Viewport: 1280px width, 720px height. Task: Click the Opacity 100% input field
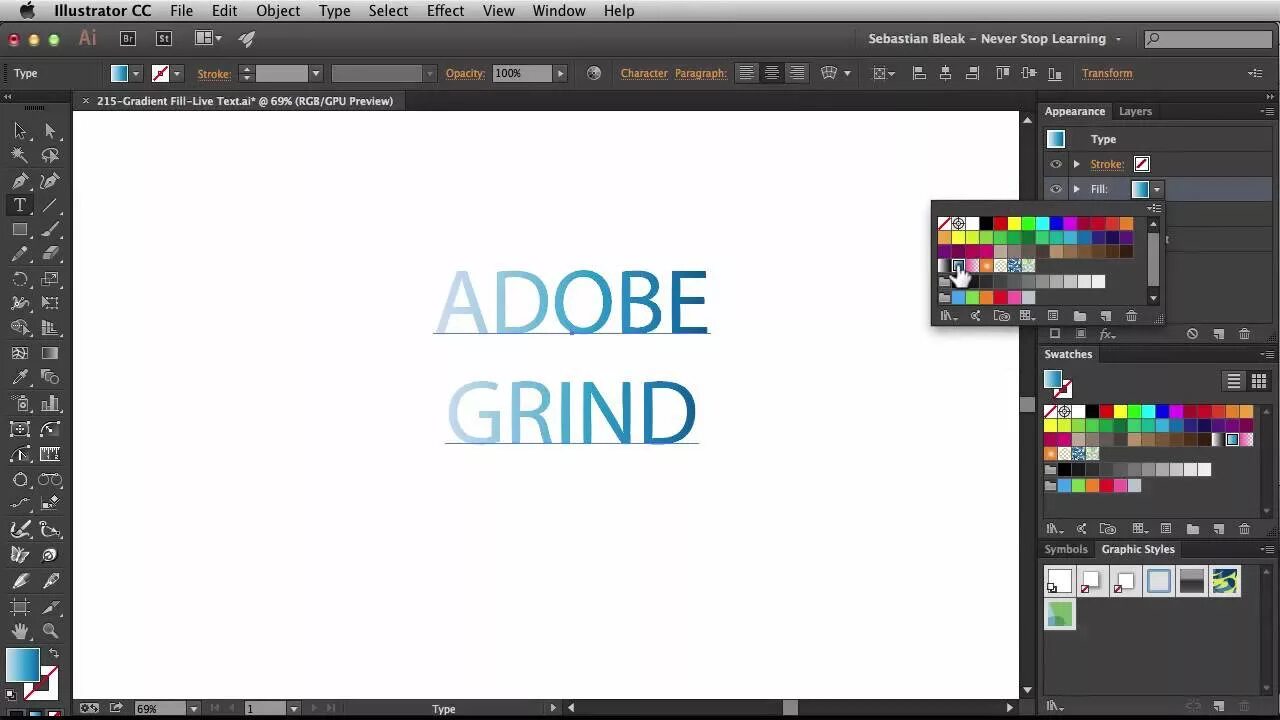522,73
